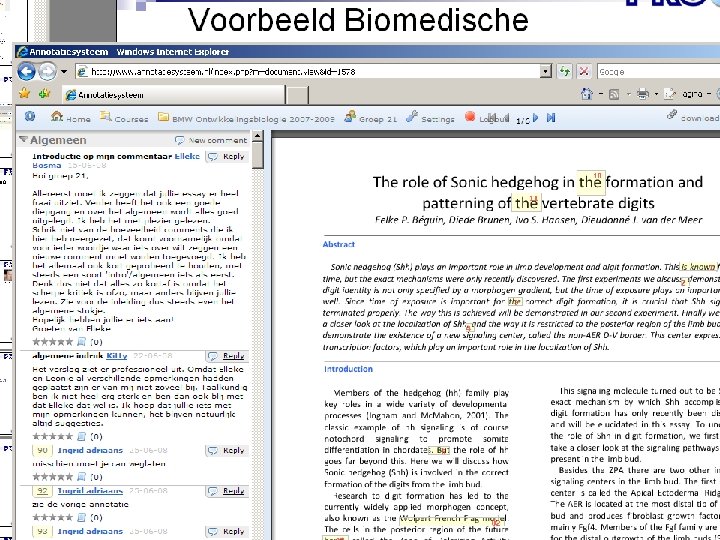The height and width of the screenshot is (540, 720).
Task: Rate the Elleke Bosma comment with stars
Action: 52,342
